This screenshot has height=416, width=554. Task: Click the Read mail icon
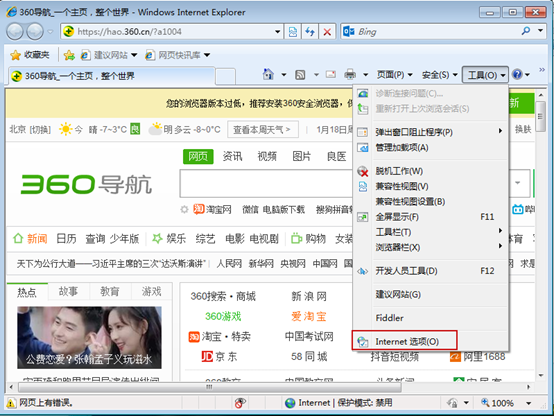(331, 75)
